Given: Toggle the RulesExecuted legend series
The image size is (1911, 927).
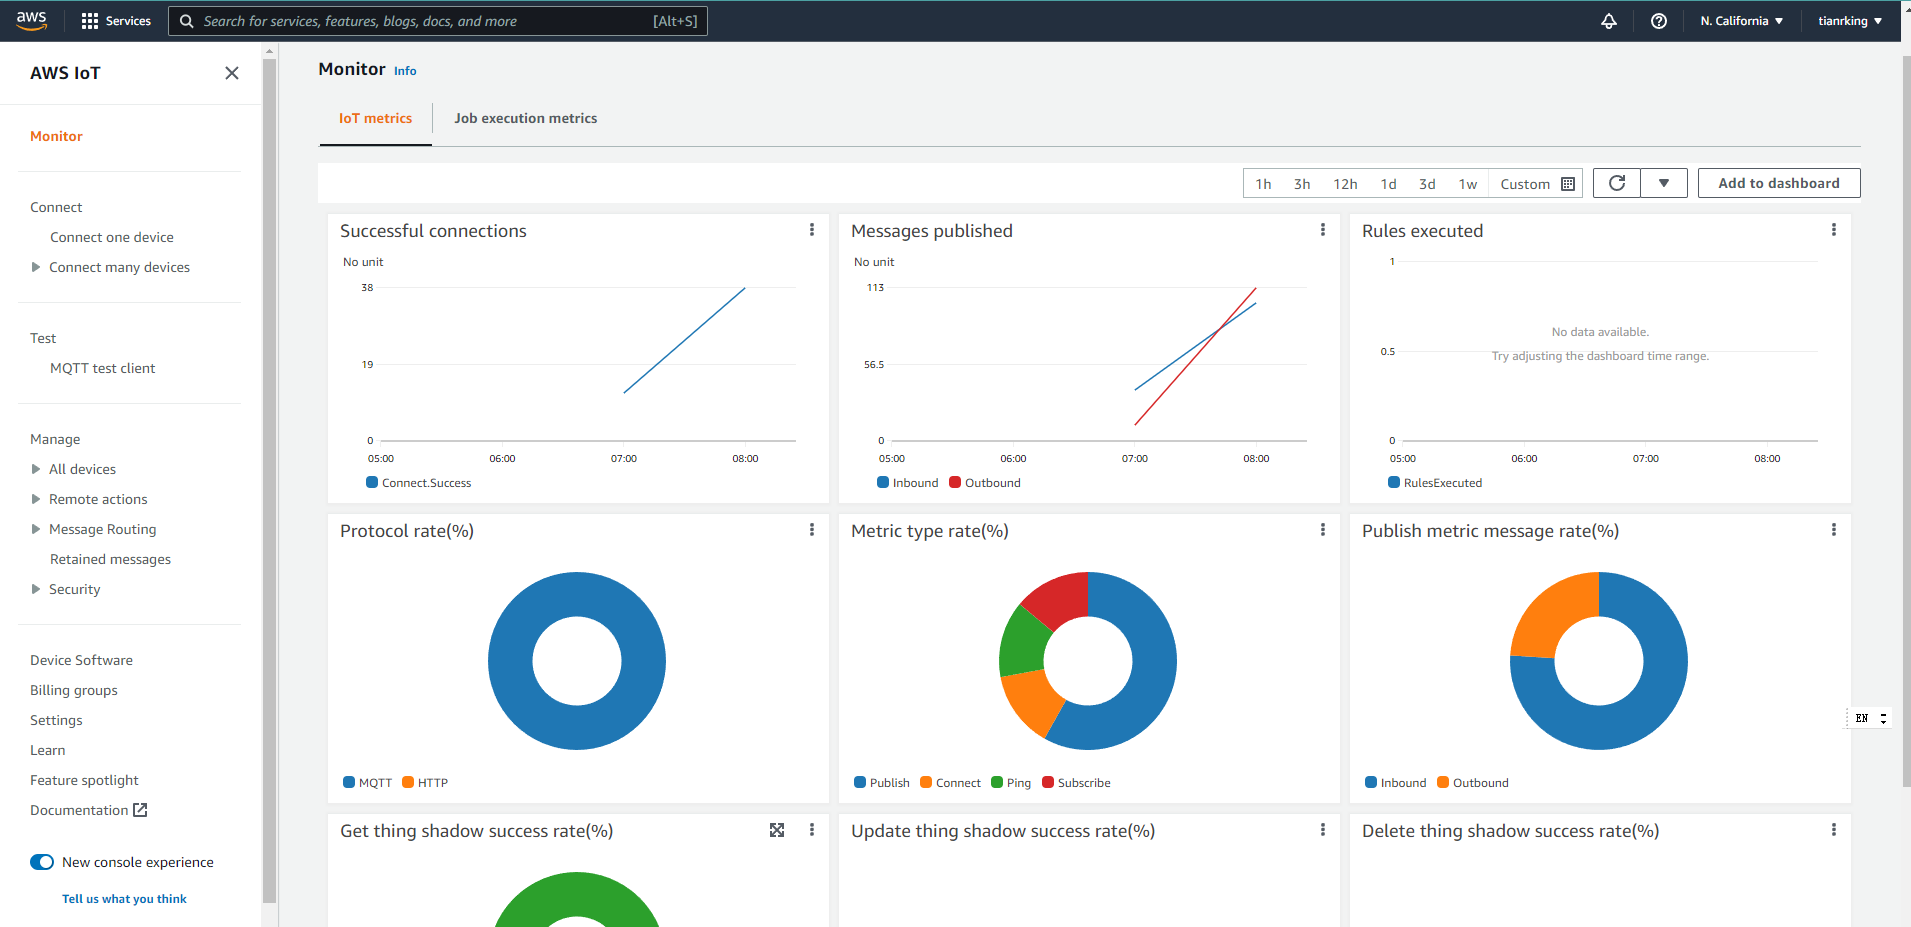Looking at the screenshot, I should point(1435,483).
